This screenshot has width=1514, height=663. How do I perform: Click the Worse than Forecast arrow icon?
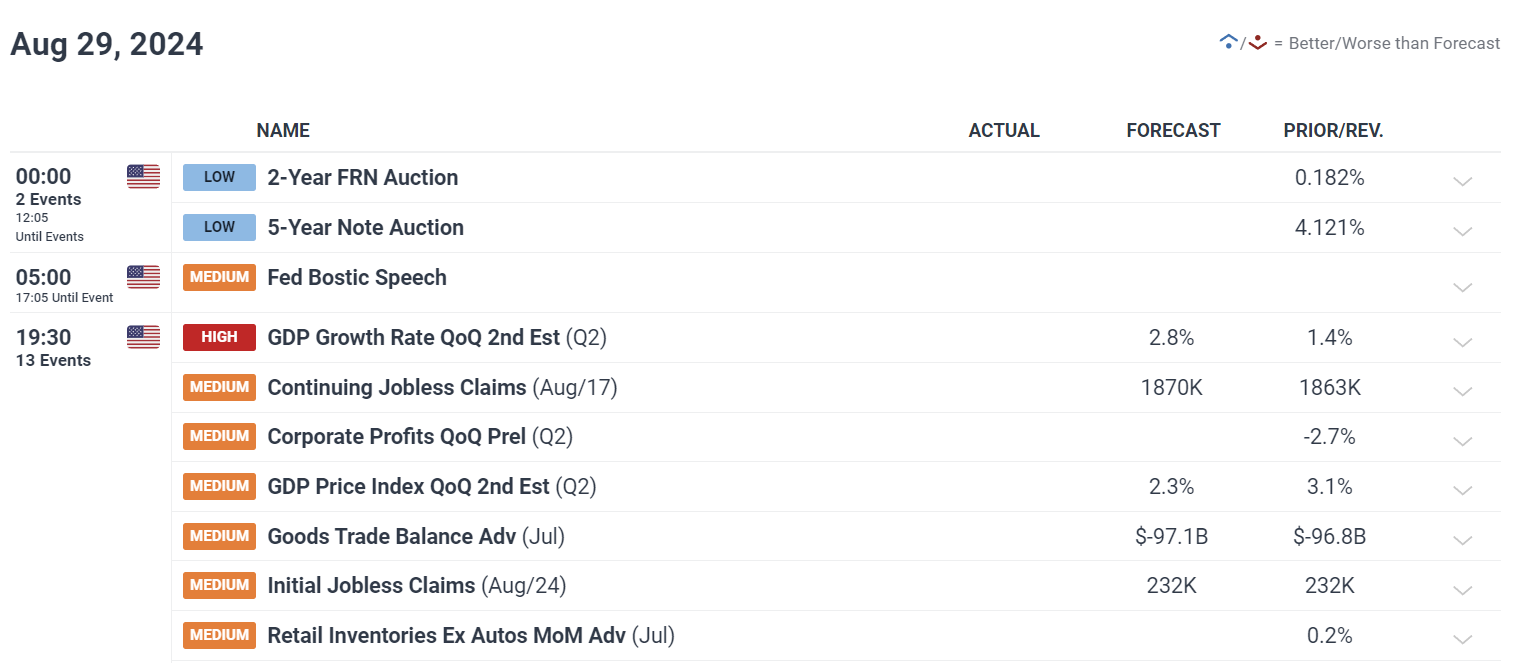click(x=1258, y=42)
